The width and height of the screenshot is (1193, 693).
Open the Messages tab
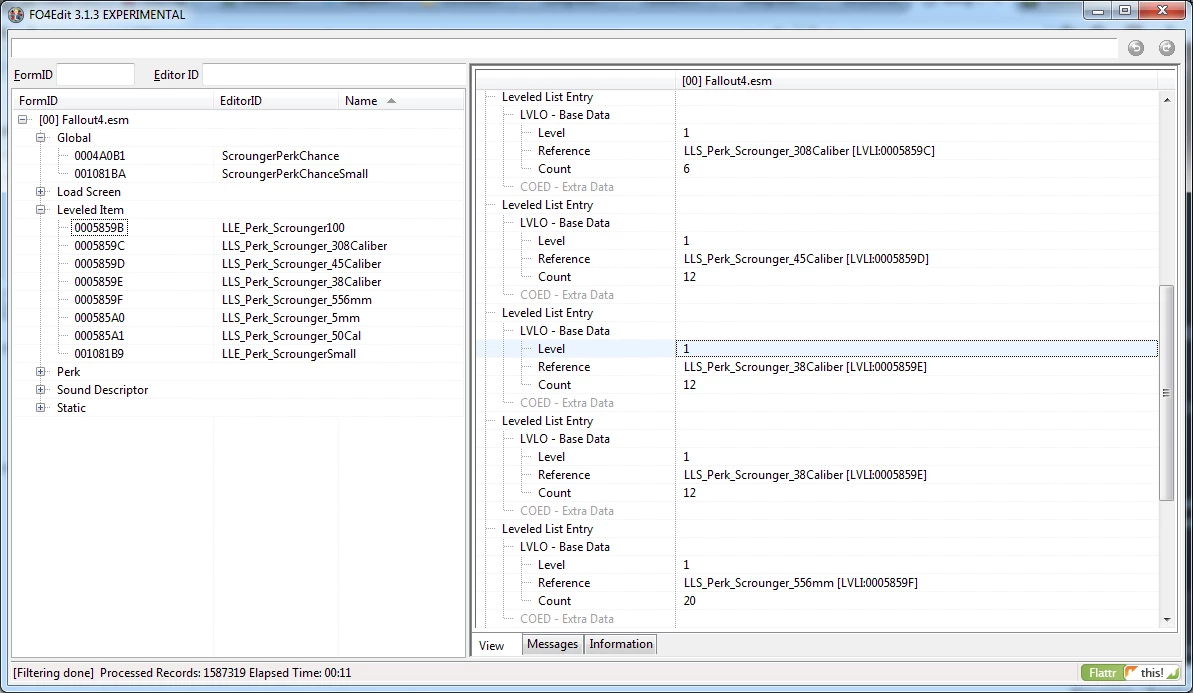(x=552, y=644)
